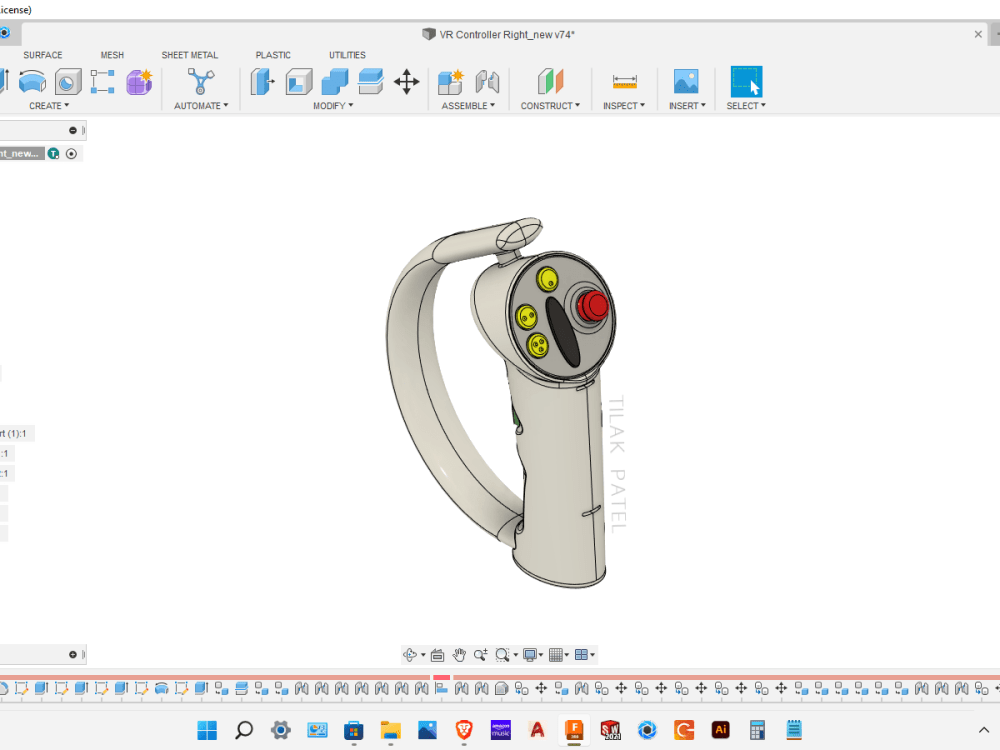Open Display Settings monitor icon

529,654
